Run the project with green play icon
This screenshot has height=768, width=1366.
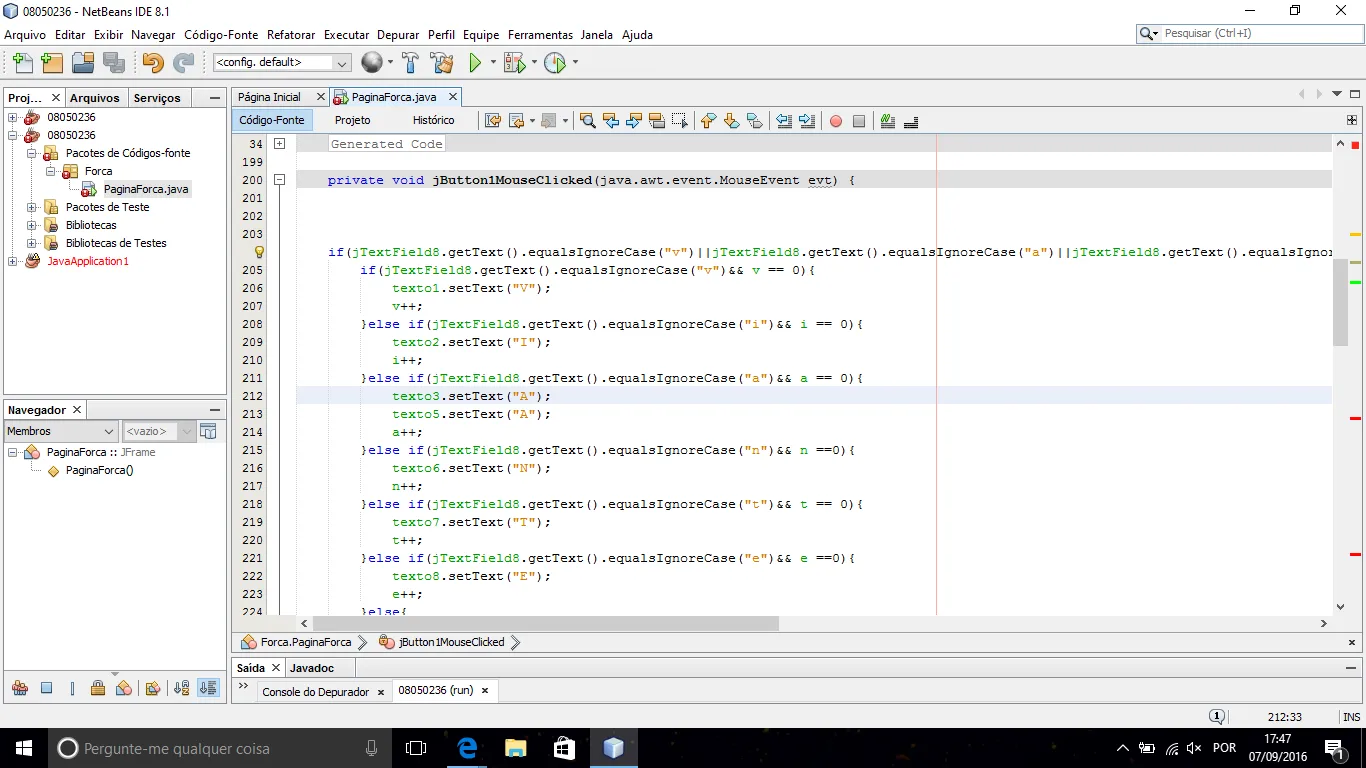click(x=475, y=63)
